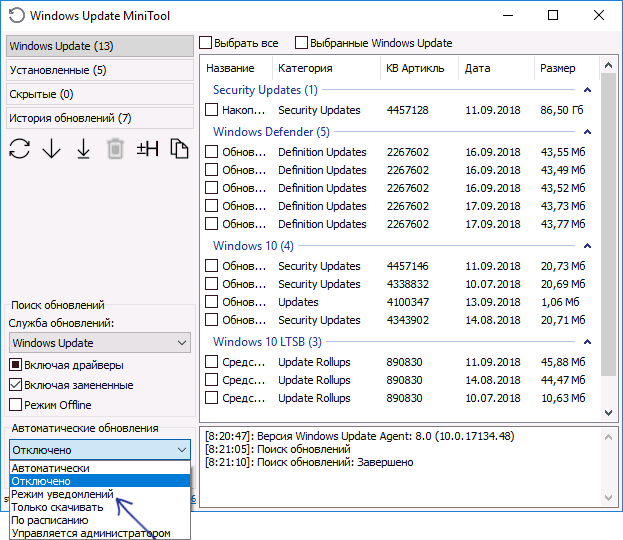The height and width of the screenshot is (540, 623).
Task: Choose 'Управляется администратором' option
Action: [100, 533]
